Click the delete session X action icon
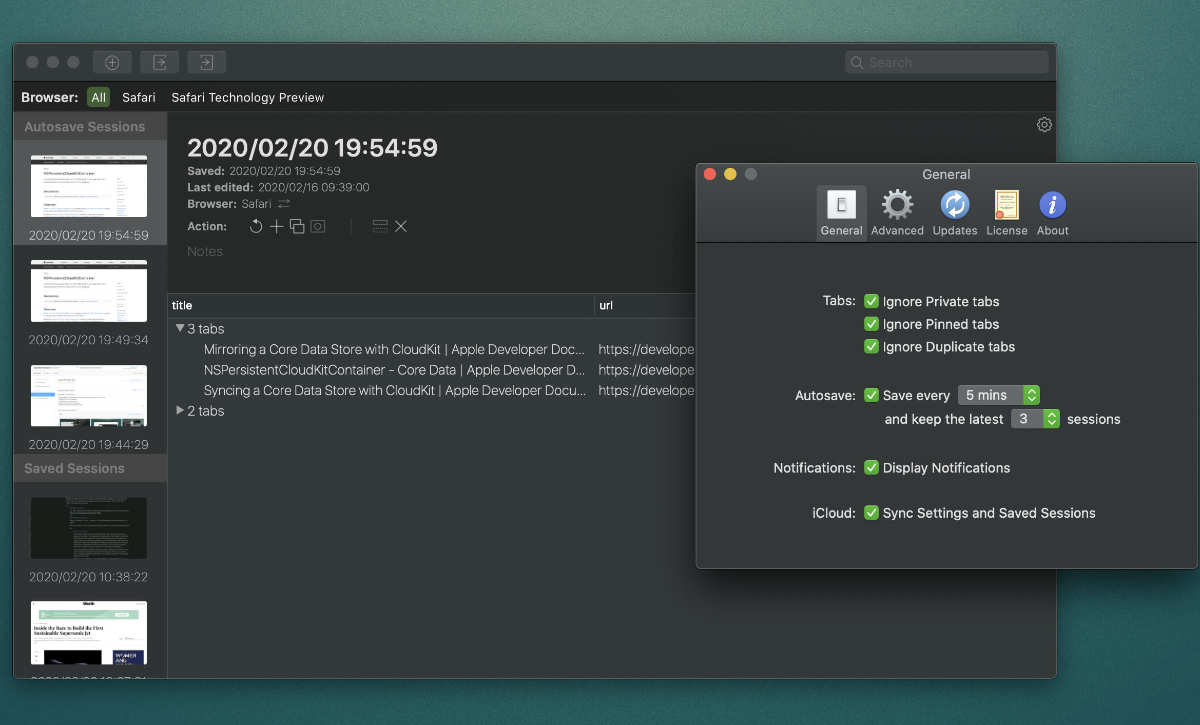 [401, 227]
